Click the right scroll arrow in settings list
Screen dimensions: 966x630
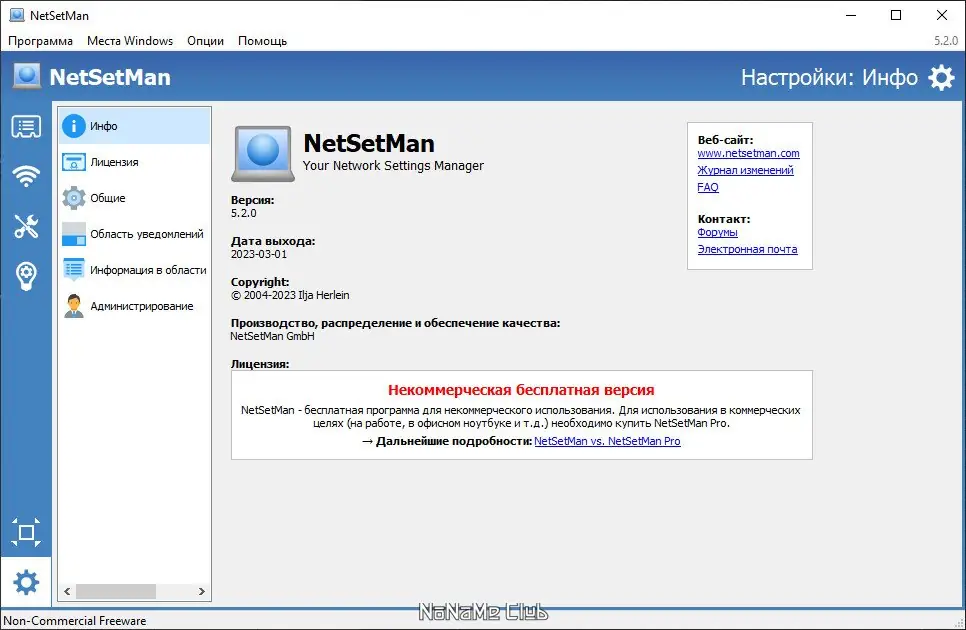click(201, 591)
